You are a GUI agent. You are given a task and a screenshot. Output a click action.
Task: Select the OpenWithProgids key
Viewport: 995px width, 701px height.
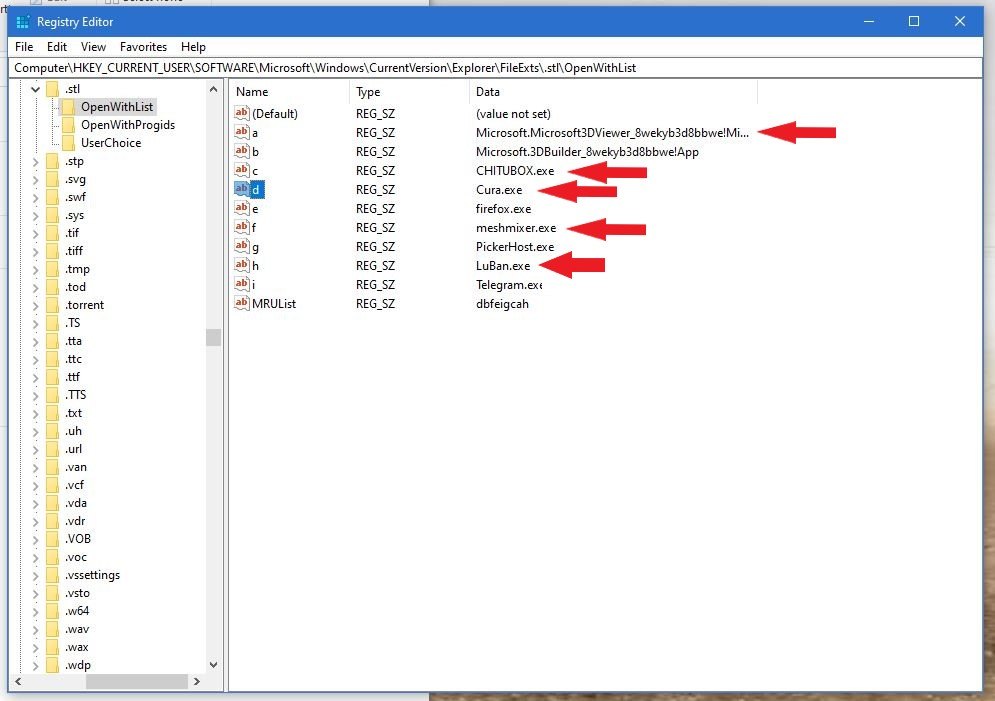pyautogui.click(x=128, y=125)
